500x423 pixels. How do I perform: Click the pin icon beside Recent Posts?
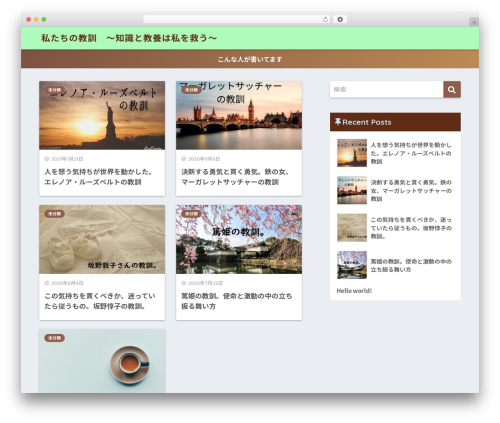(338, 122)
